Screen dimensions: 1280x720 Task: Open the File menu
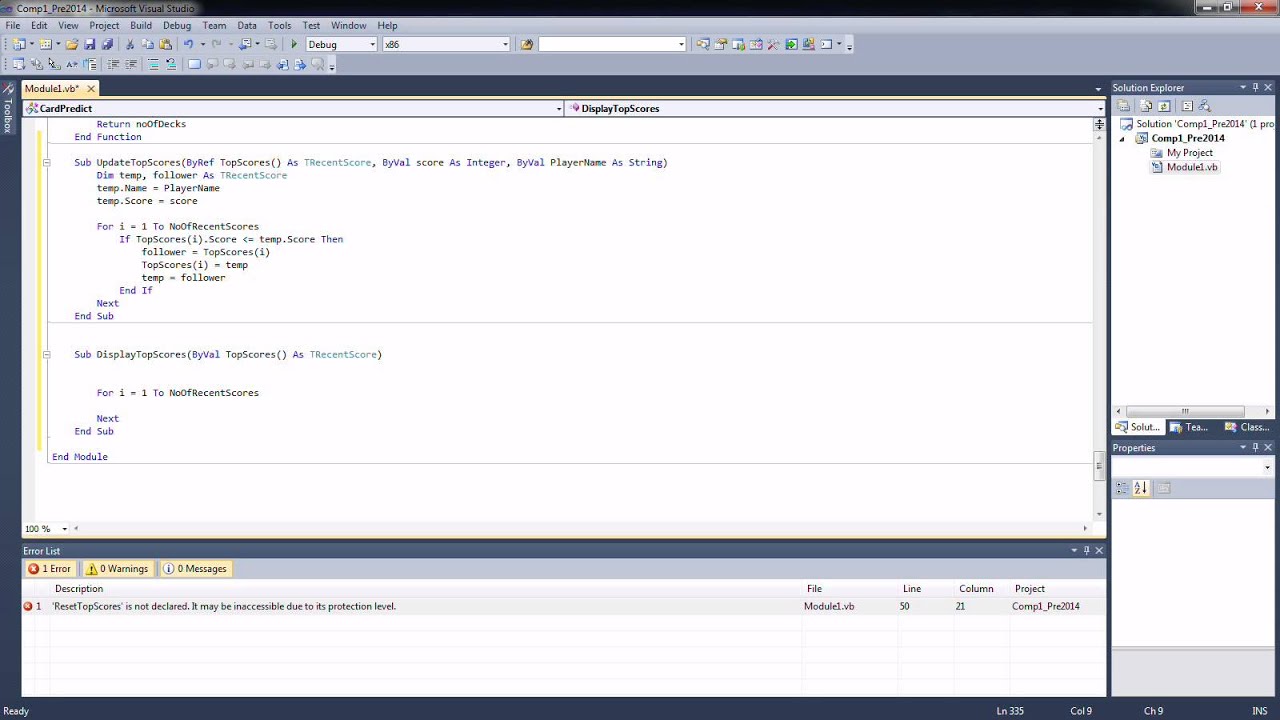coord(13,25)
